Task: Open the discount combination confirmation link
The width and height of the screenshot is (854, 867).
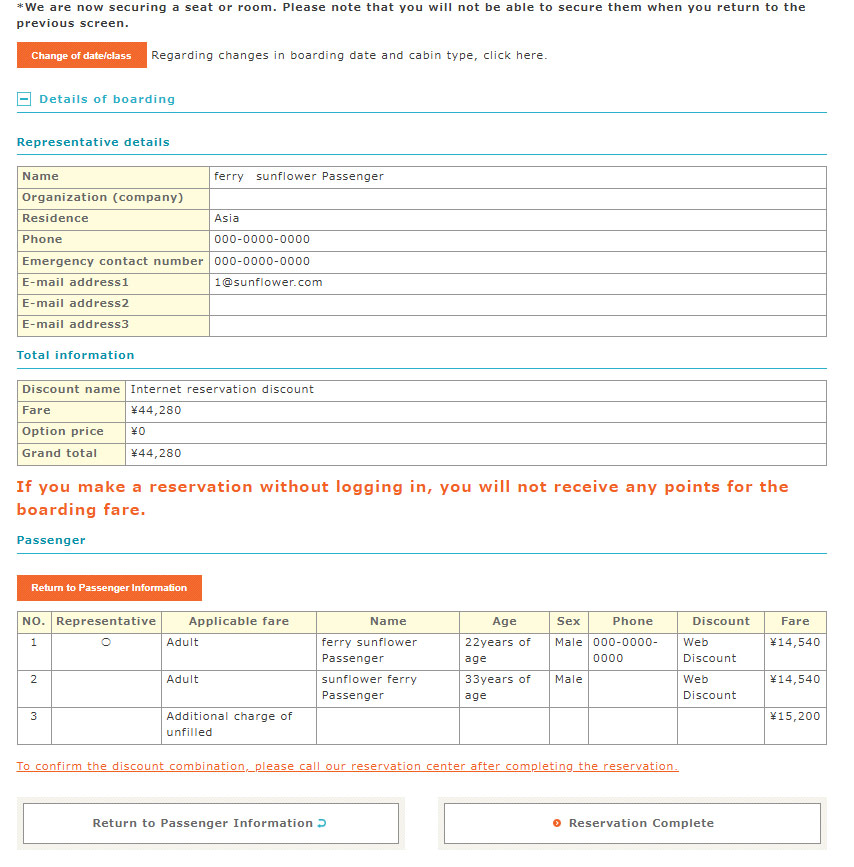Action: point(347,767)
